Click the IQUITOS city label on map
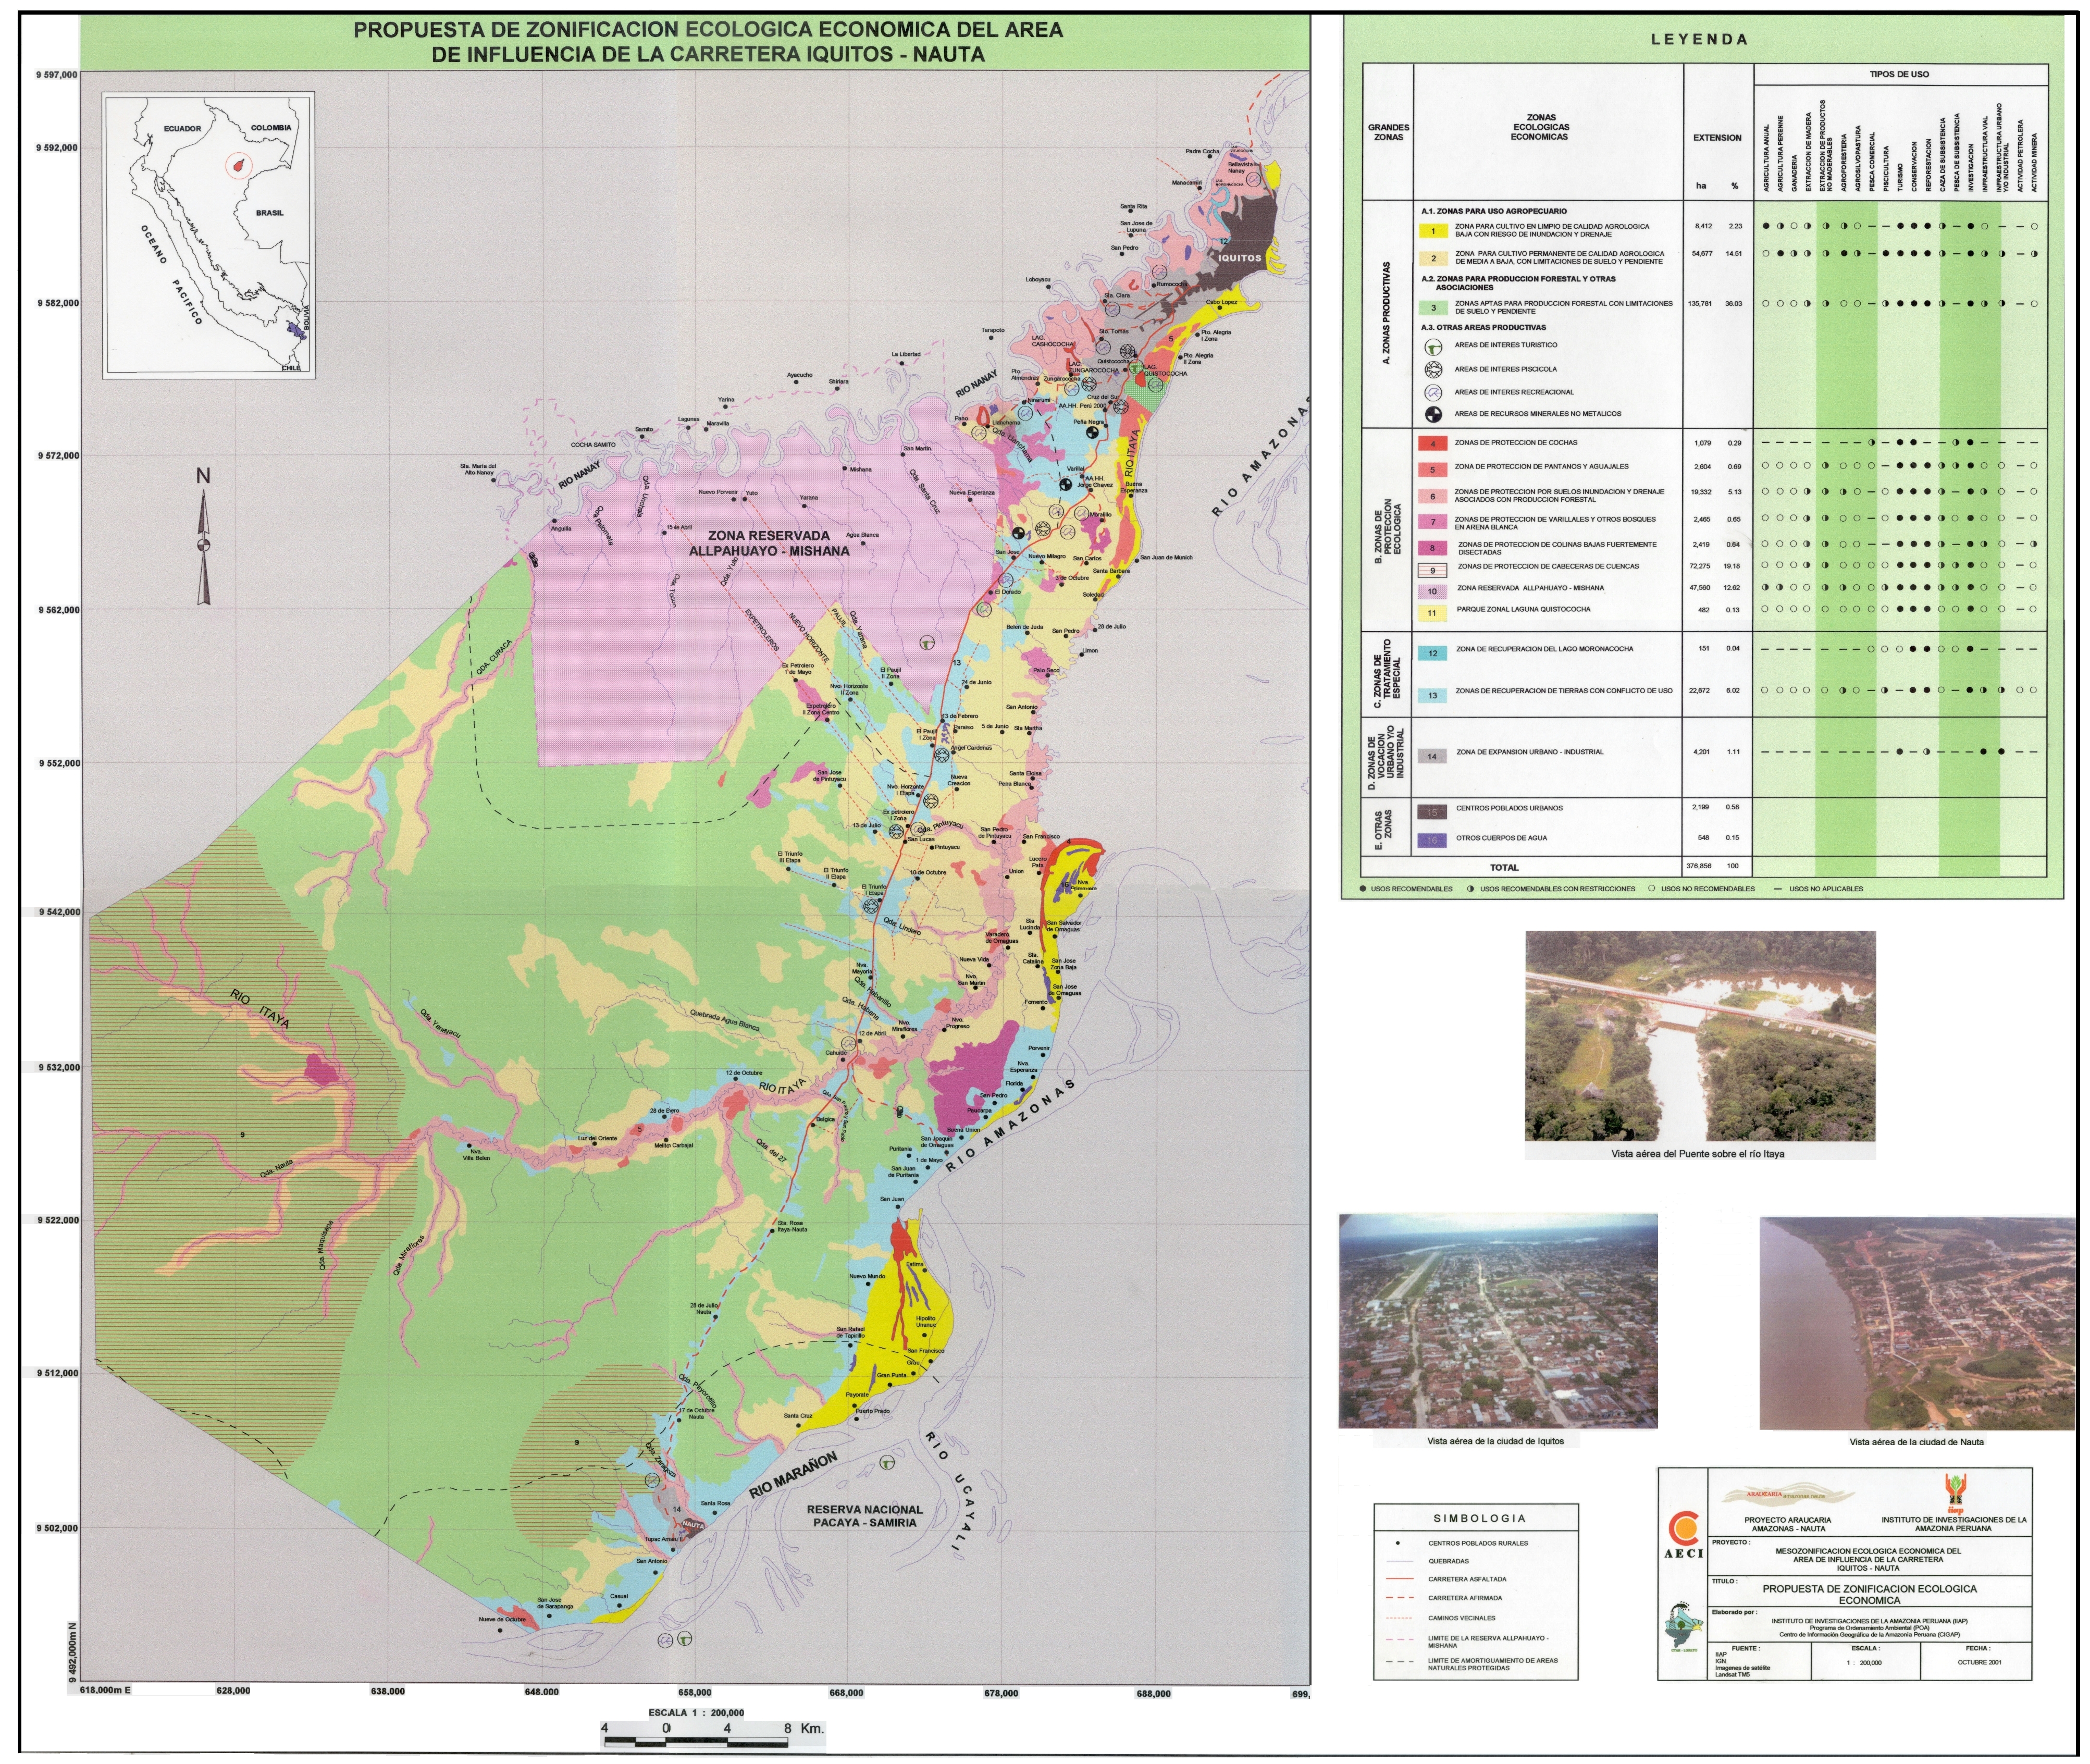Viewport: 2090px width, 1764px height. click(x=1239, y=258)
